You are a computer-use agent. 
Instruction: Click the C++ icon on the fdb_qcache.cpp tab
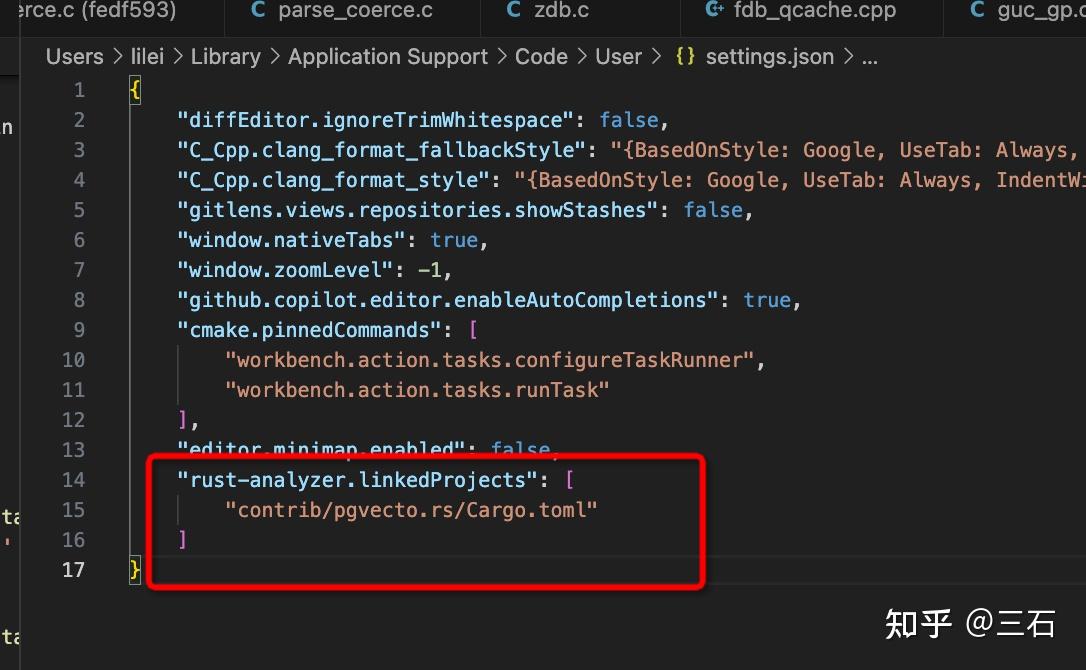[x=713, y=11]
